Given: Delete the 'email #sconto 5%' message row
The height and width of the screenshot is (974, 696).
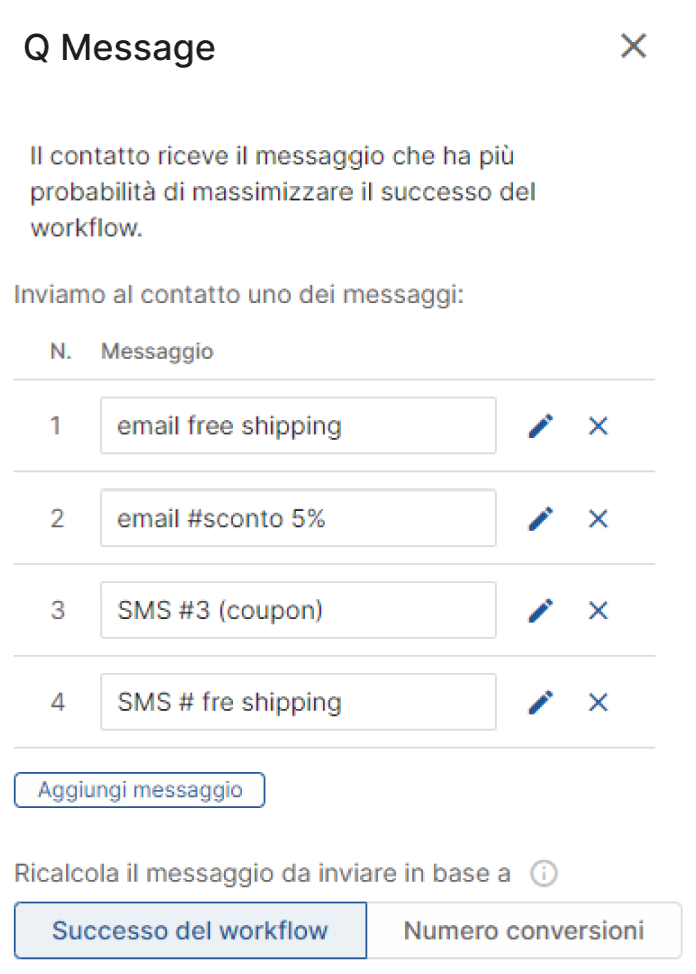Looking at the screenshot, I should [x=598, y=519].
